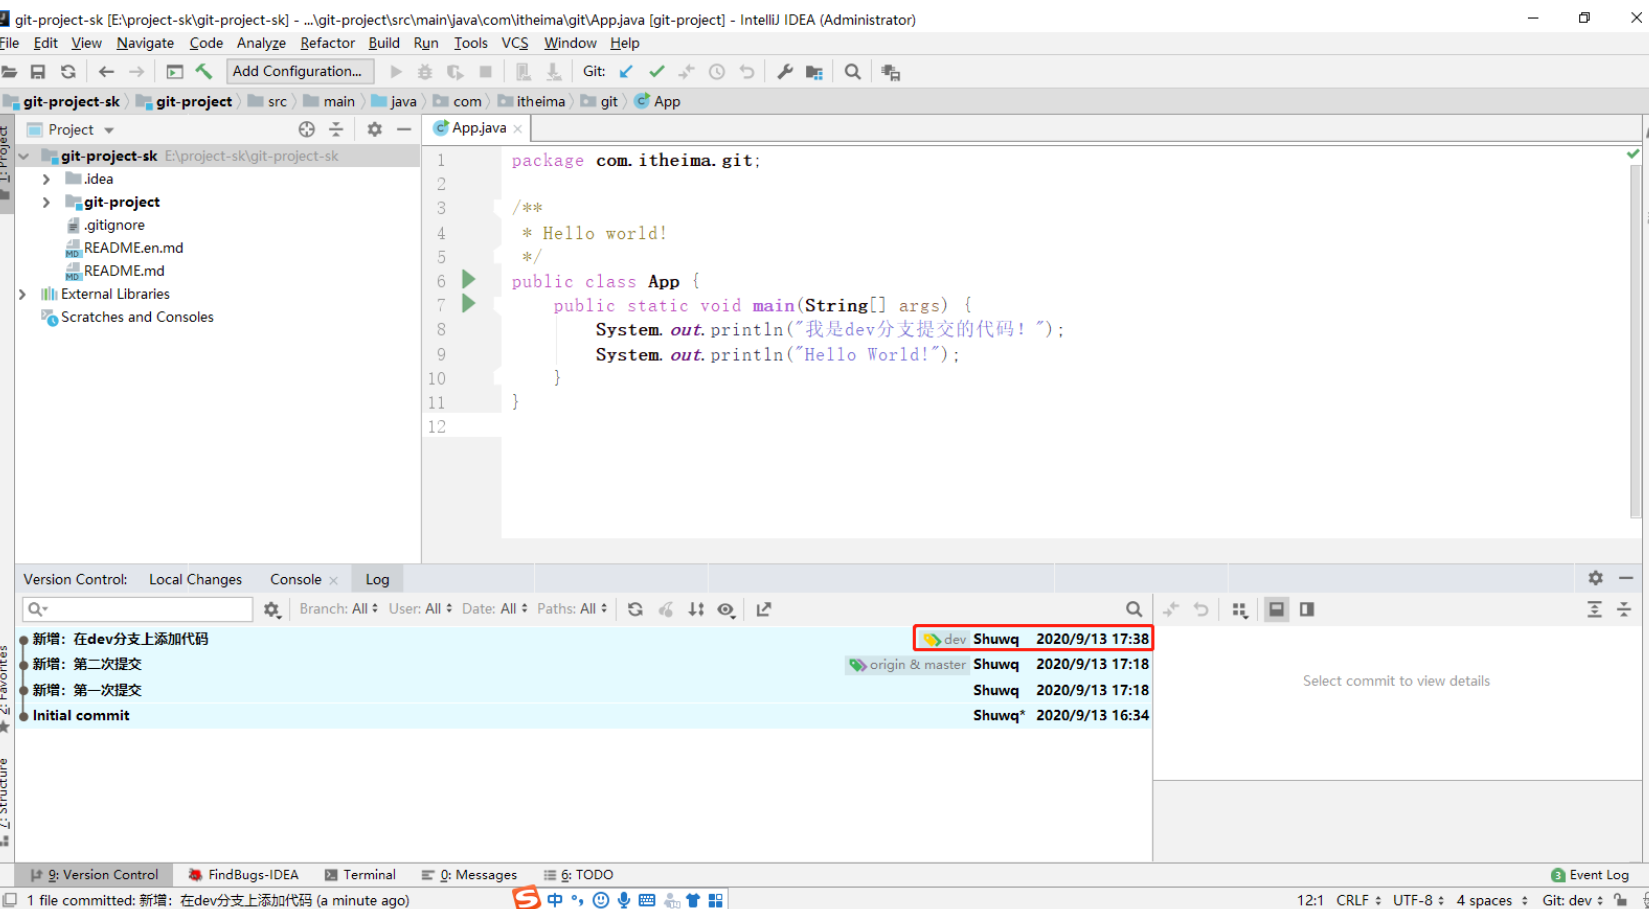The height and width of the screenshot is (909, 1649).
Task: Click the Search Everywhere magnifier icon
Action: (852, 71)
